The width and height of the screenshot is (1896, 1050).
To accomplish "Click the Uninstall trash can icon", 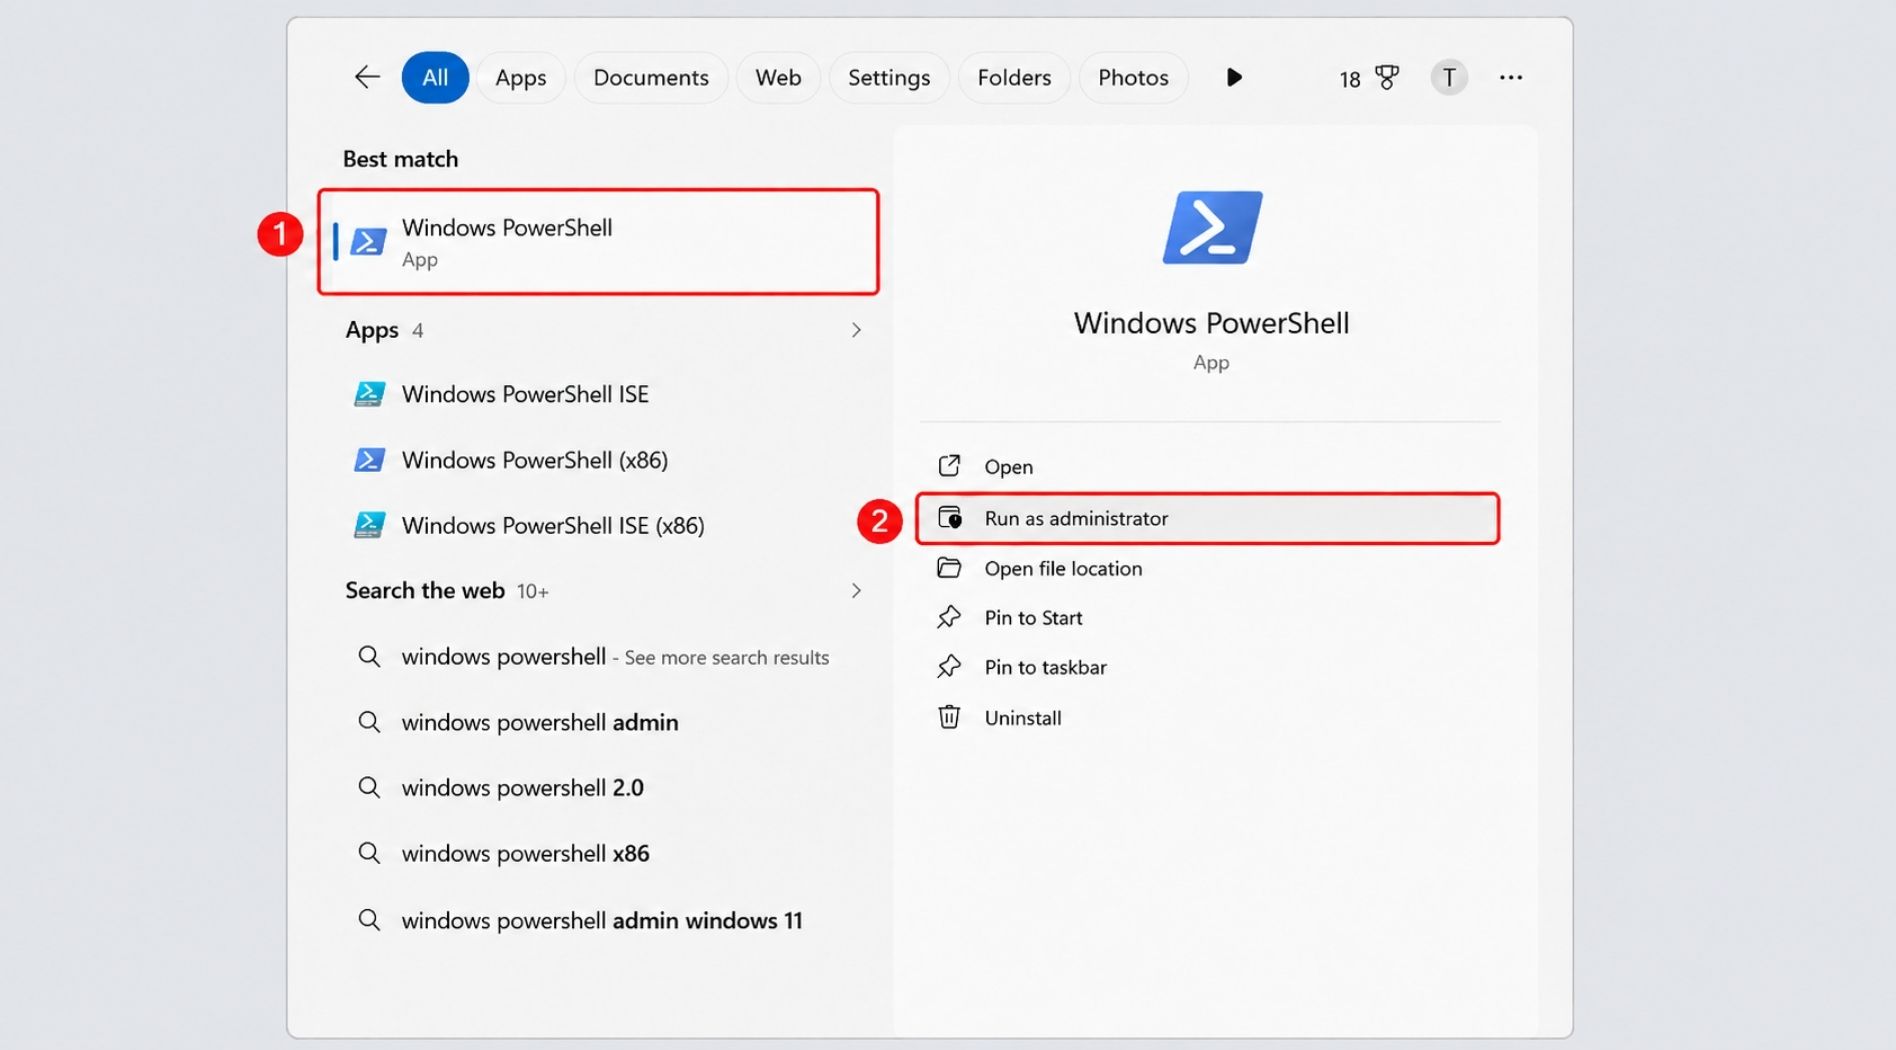I will (x=949, y=717).
